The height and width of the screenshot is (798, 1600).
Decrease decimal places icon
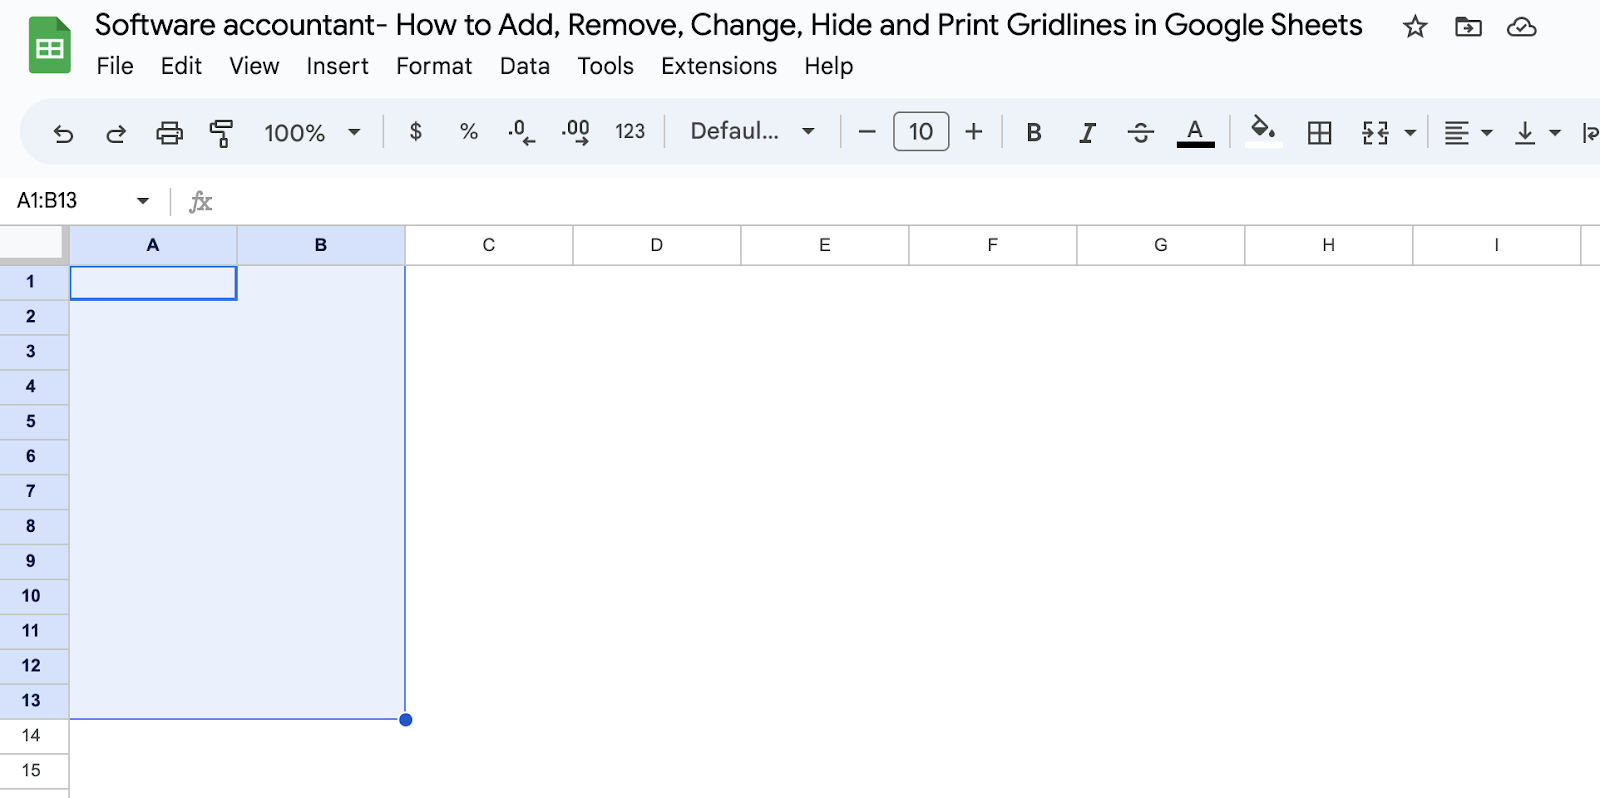point(521,131)
